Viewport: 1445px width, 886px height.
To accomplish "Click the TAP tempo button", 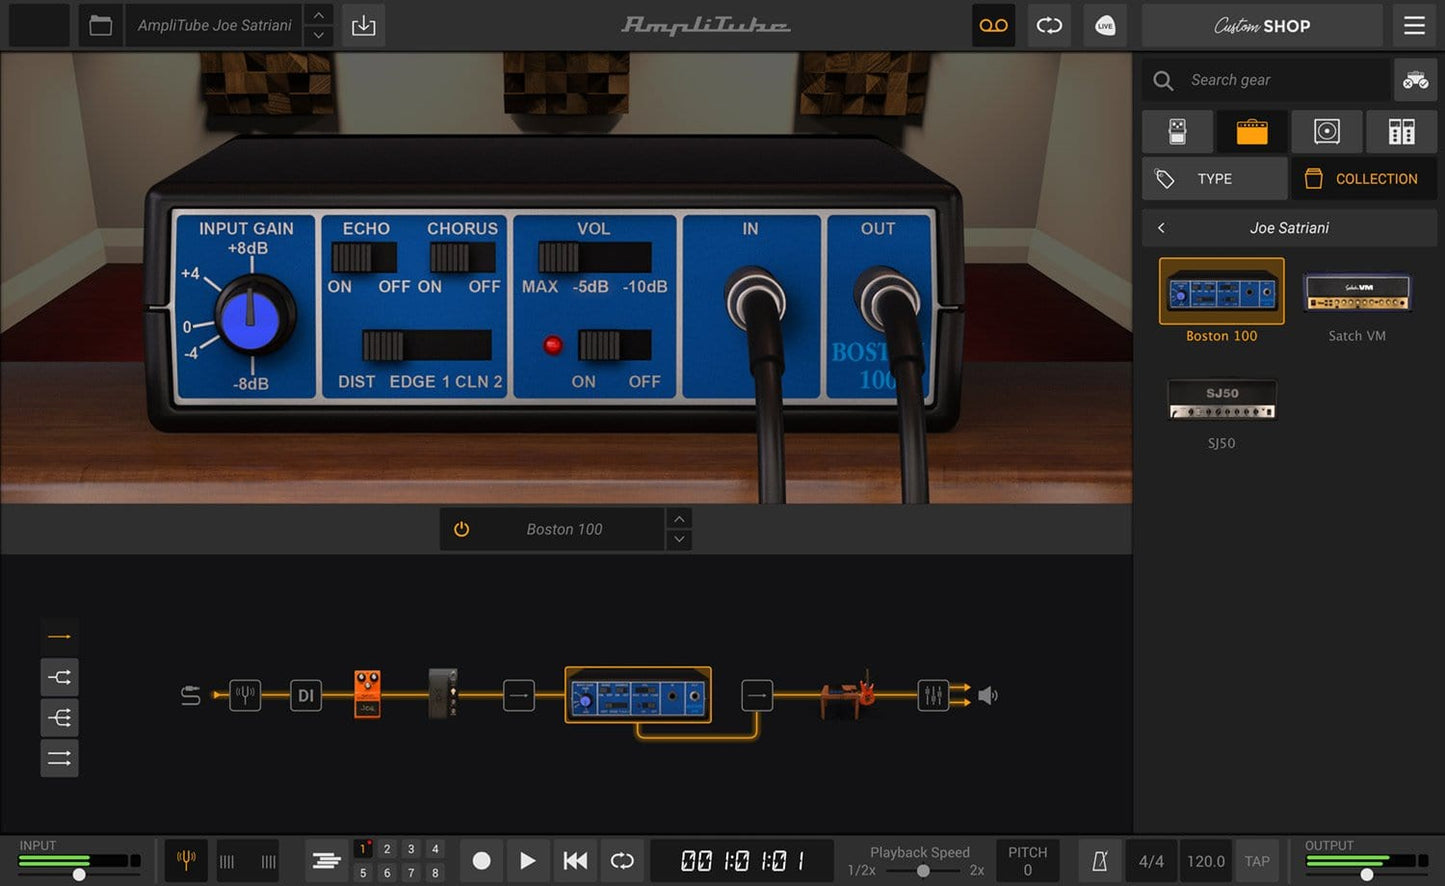I will point(1257,861).
